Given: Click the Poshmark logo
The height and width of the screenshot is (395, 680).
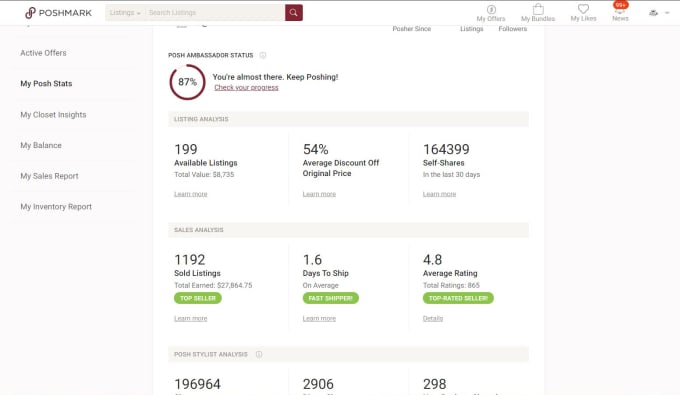Looking at the screenshot, I should (58, 13).
